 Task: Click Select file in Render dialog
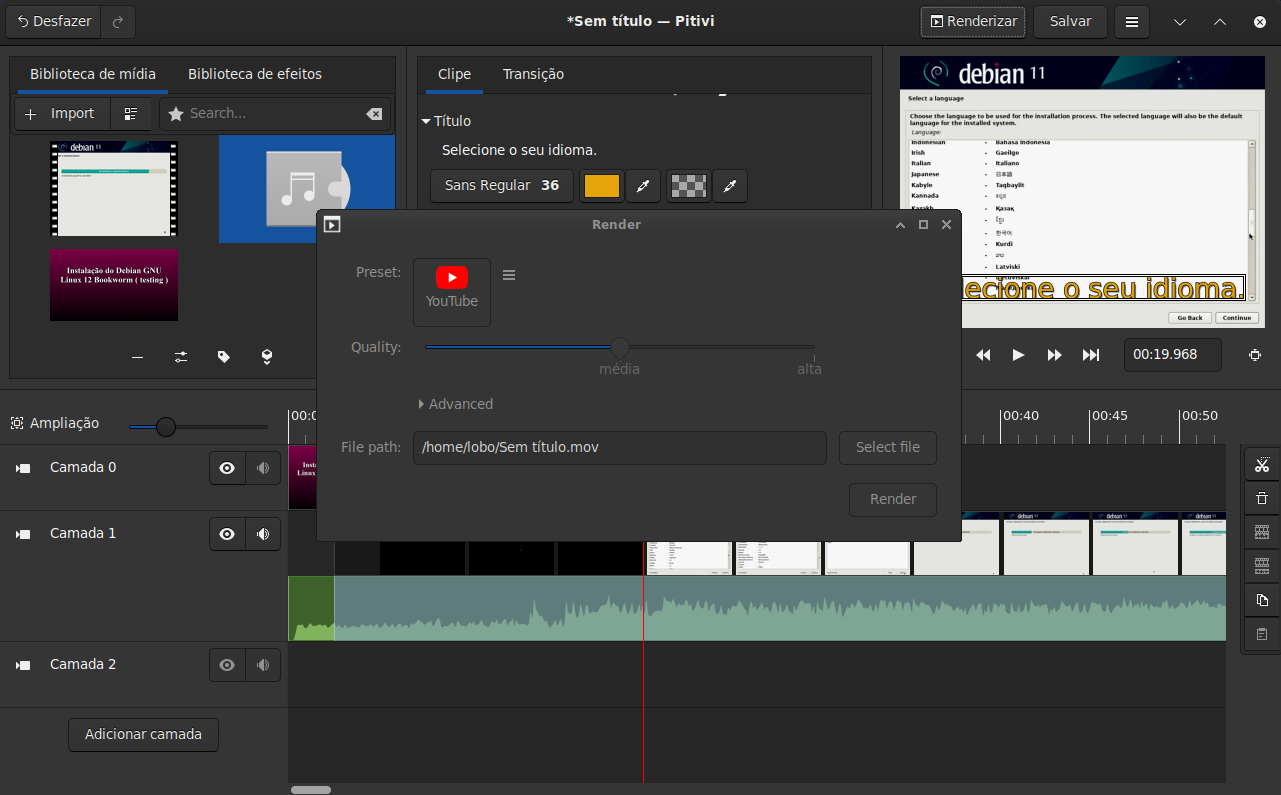tap(888, 447)
